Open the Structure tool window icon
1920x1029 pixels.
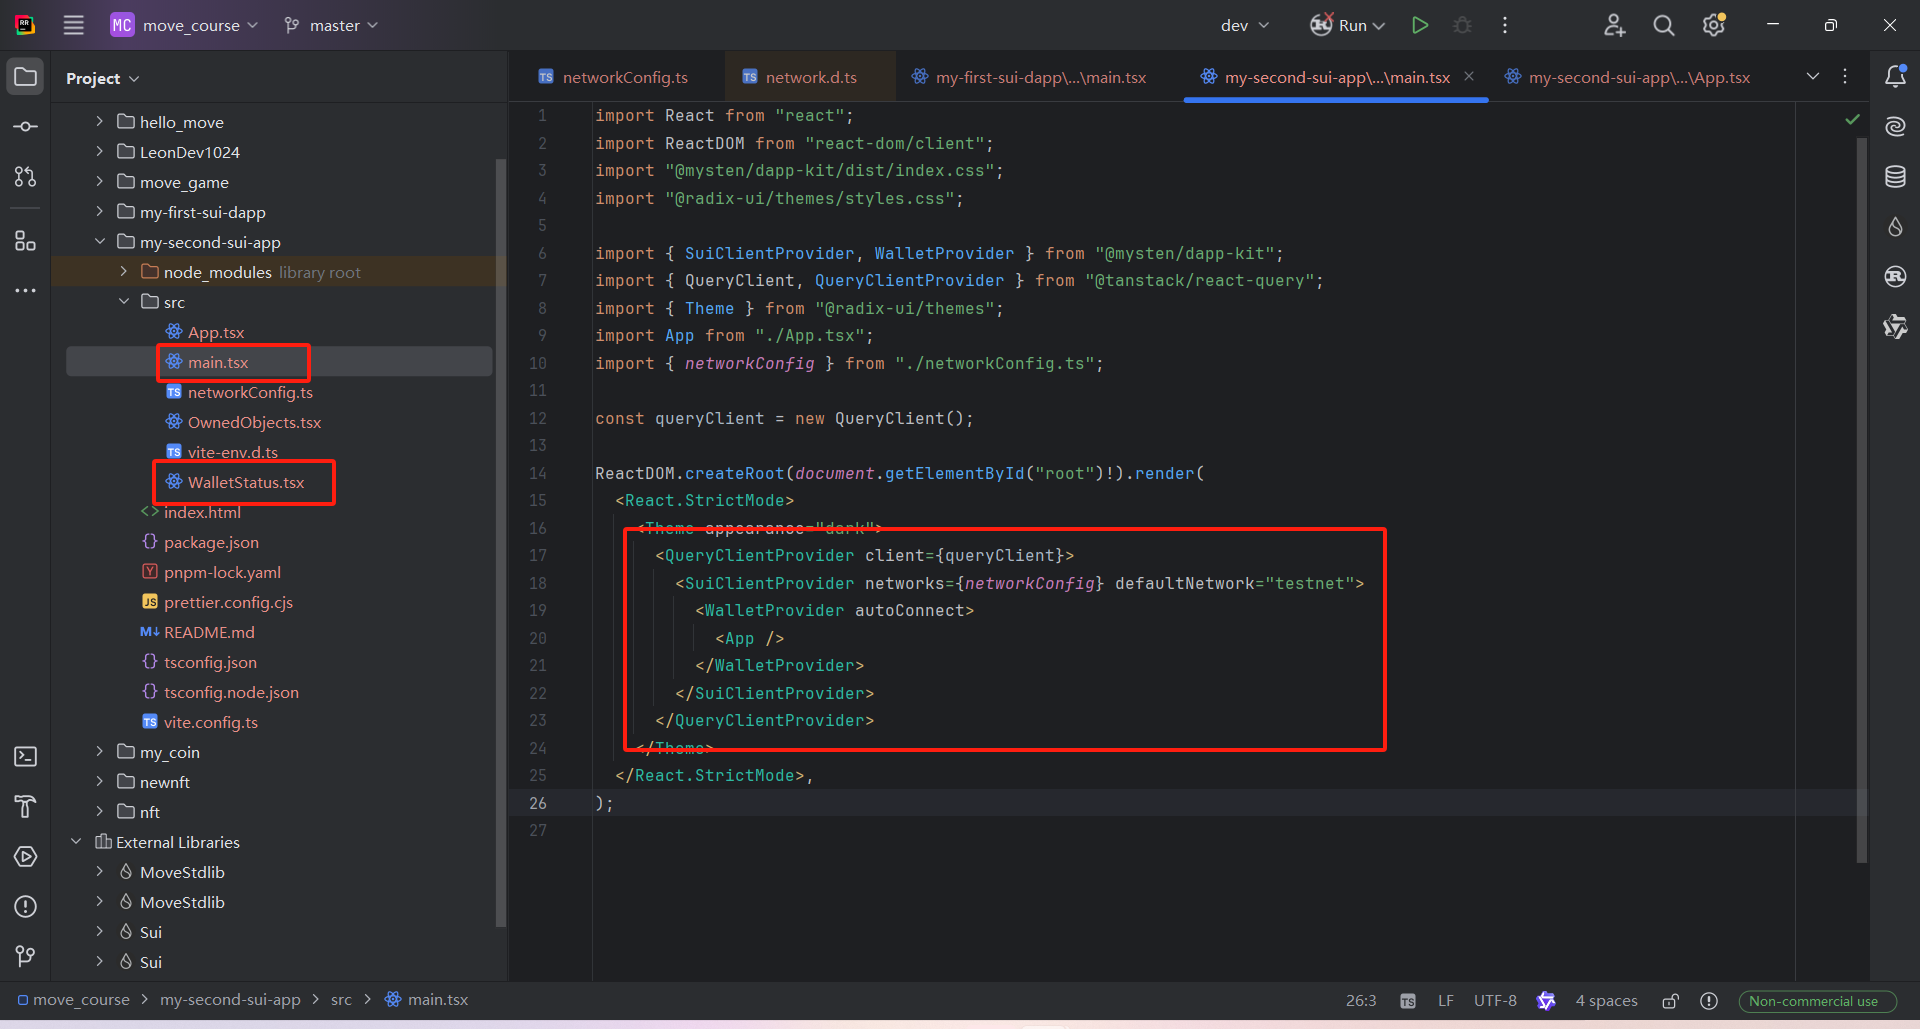pos(26,241)
